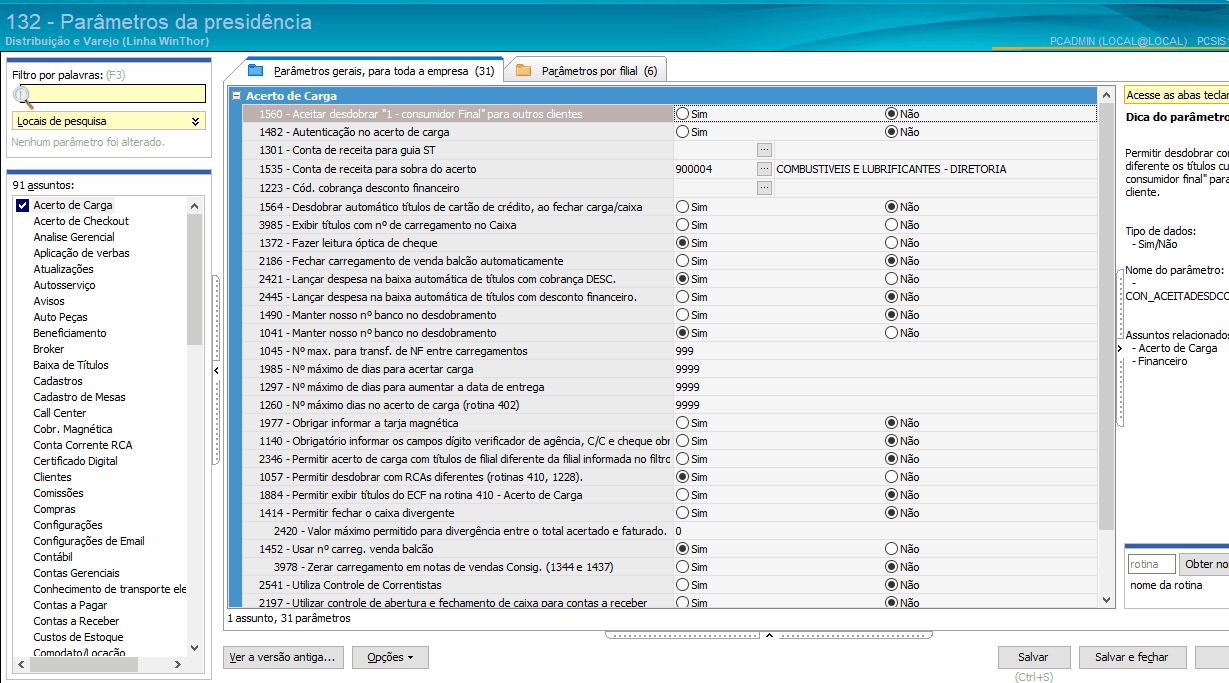Select Não for 1041 Manter nosso nº banco
Screen dimensions: 1229x683
tap(891, 333)
